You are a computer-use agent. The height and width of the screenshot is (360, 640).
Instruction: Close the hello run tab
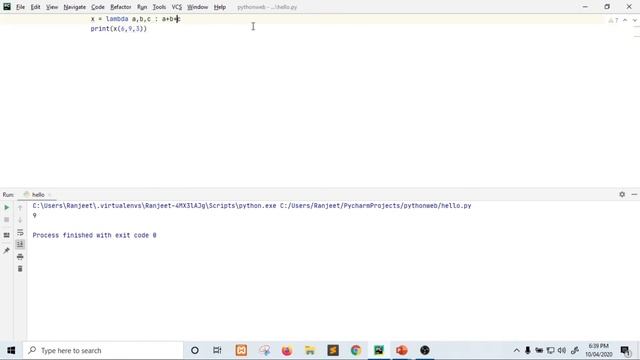(x=49, y=195)
